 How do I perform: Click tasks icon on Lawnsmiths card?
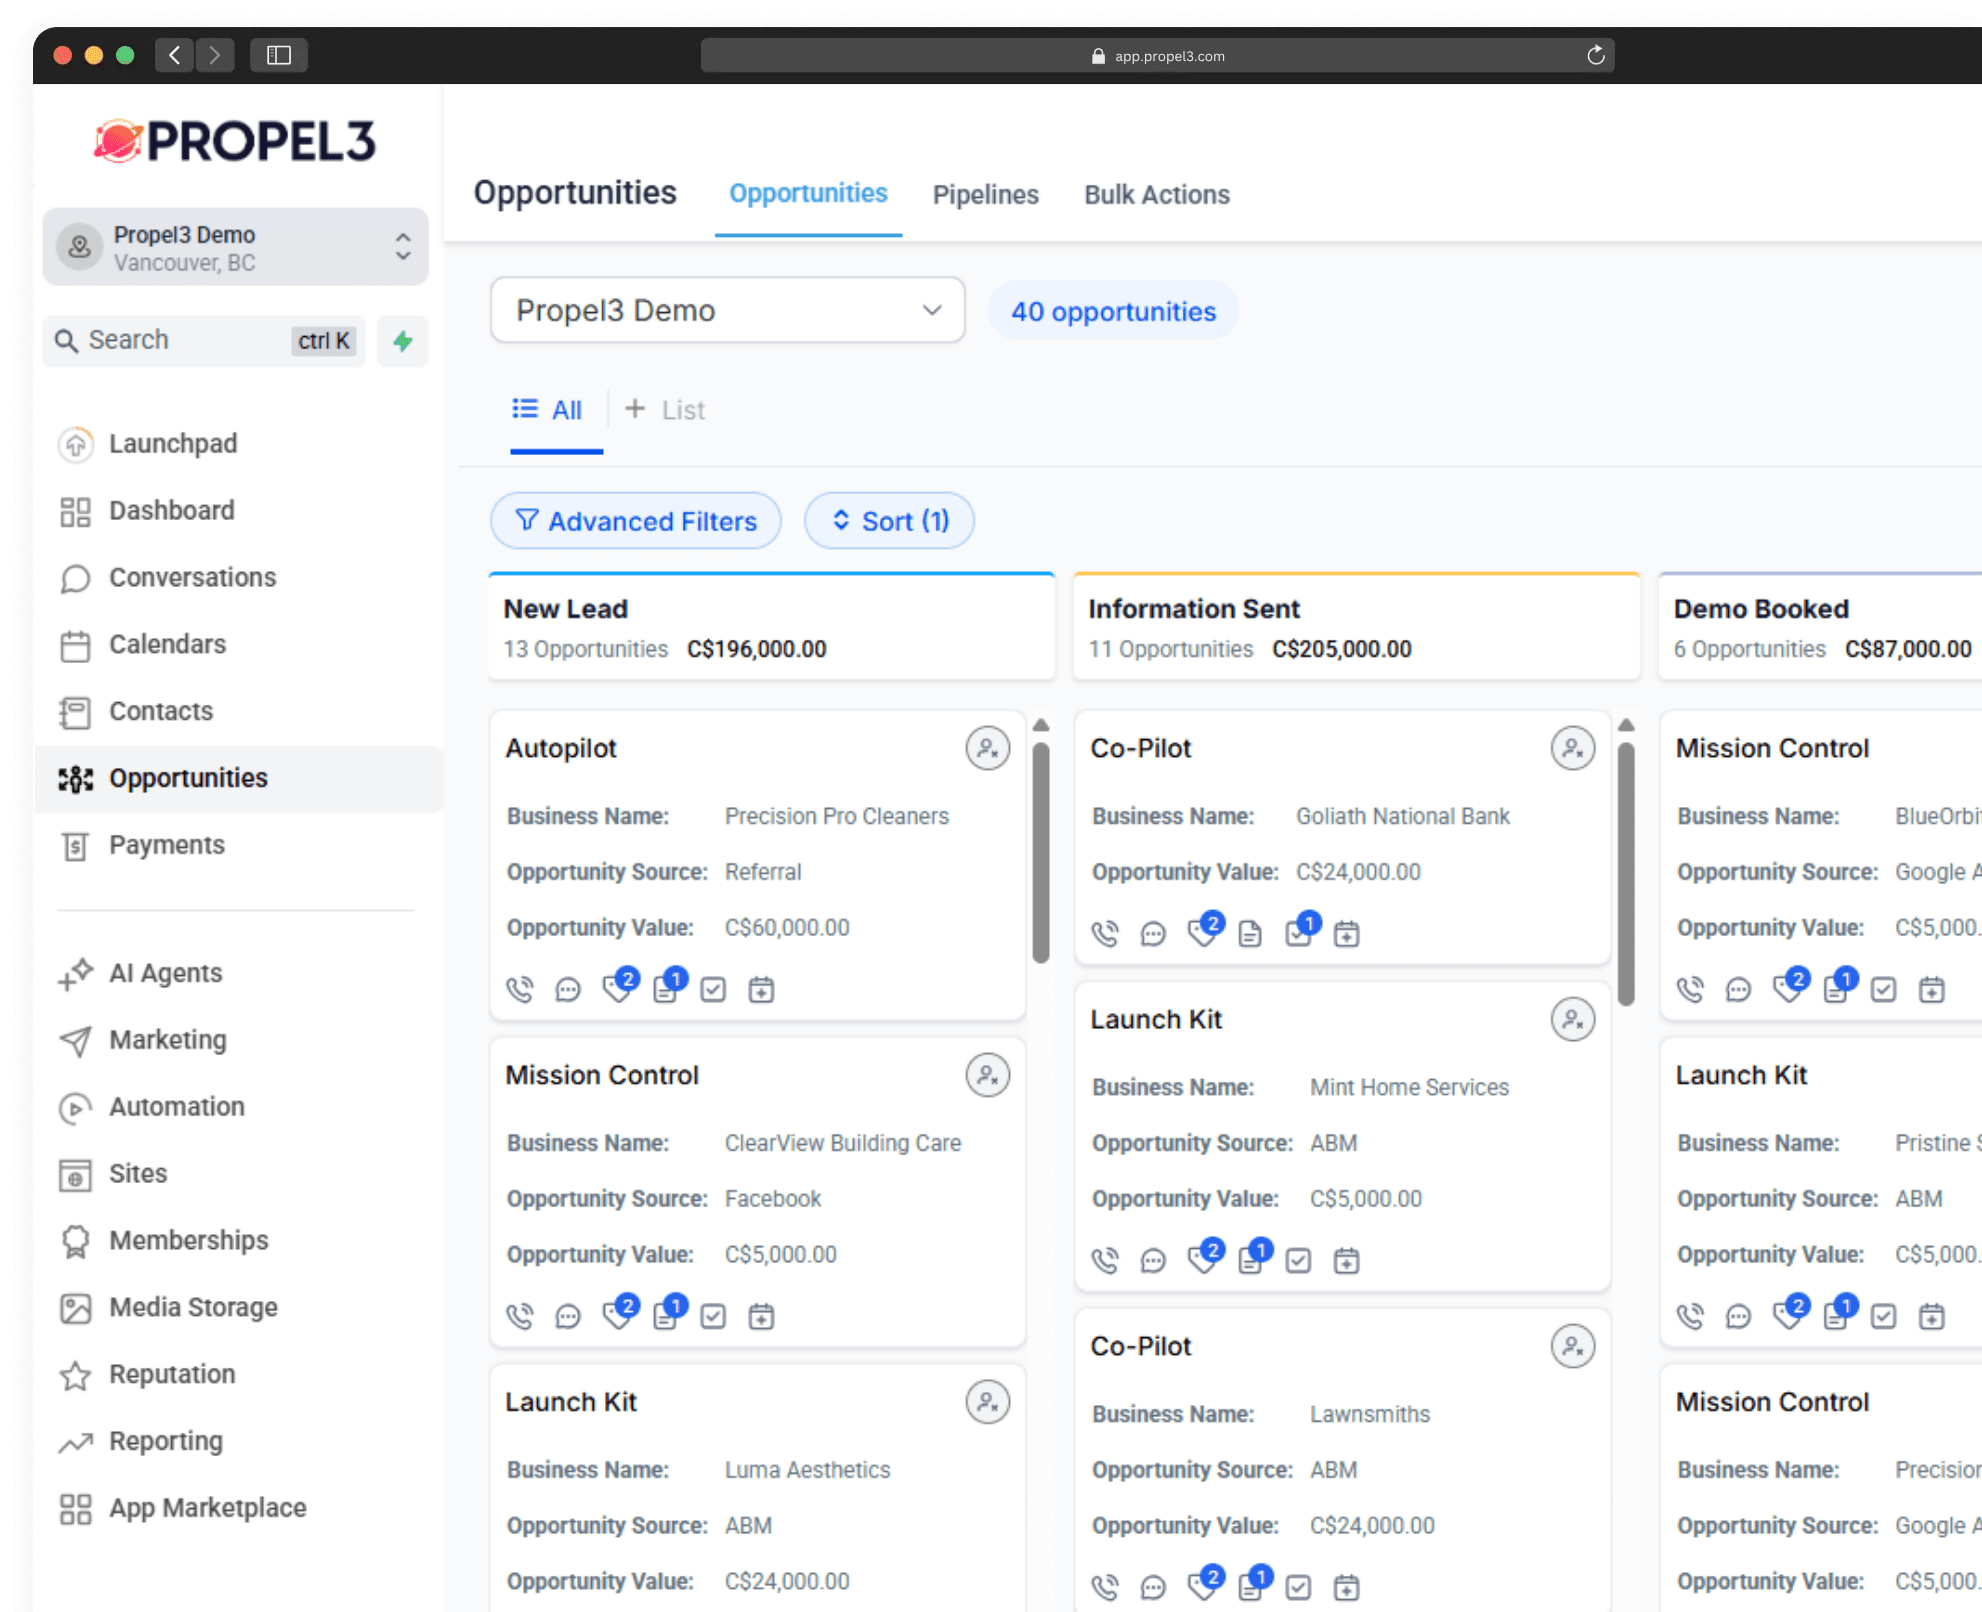pos(1298,1588)
